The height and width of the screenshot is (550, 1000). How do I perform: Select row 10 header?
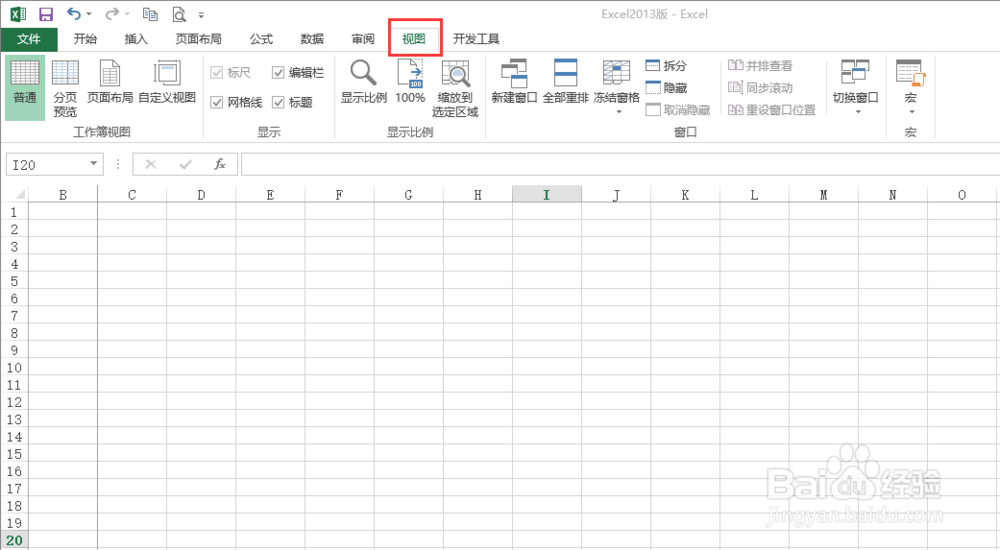(x=15, y=368)
